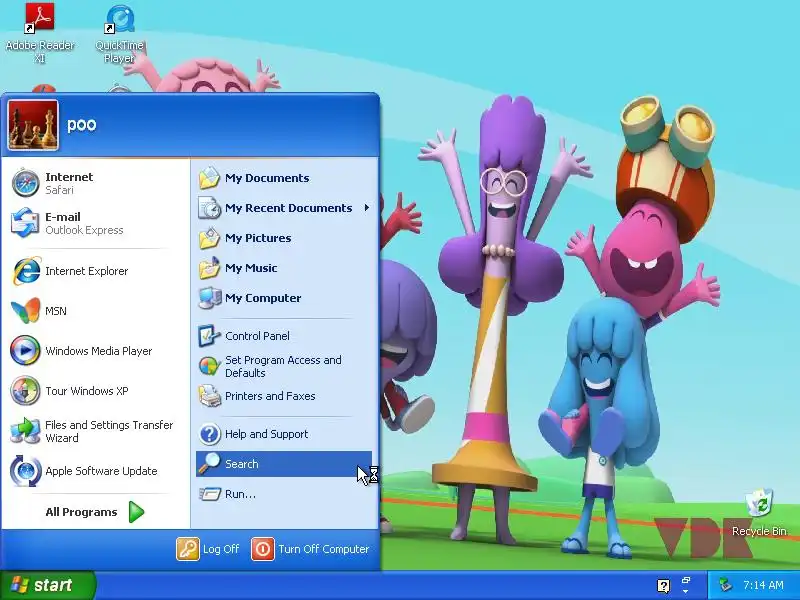Click the Help and Support label

[266, 434]
